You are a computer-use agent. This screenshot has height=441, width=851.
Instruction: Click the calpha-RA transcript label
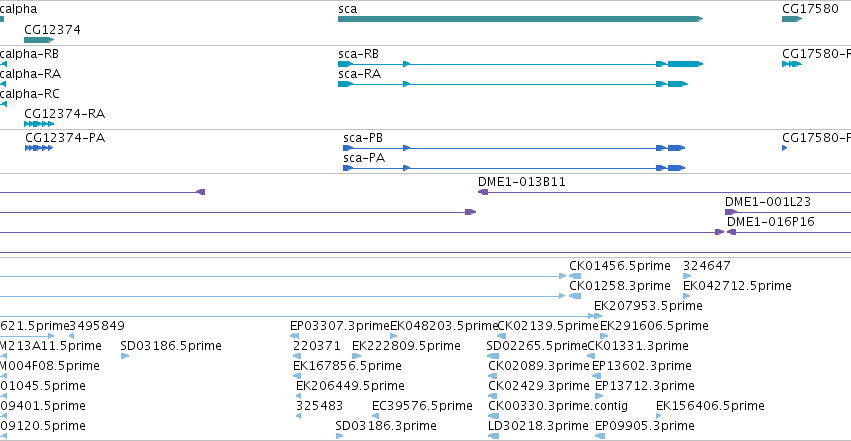[30, 74]
